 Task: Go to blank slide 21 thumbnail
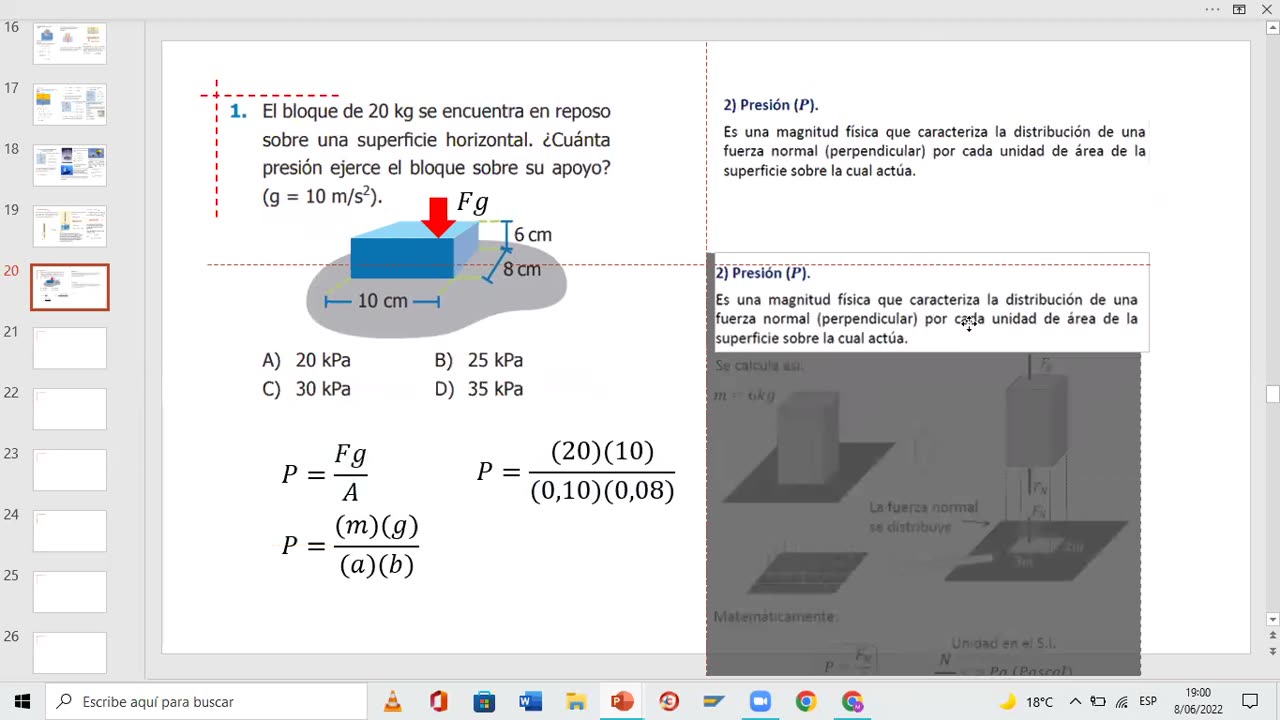[70, 348]
